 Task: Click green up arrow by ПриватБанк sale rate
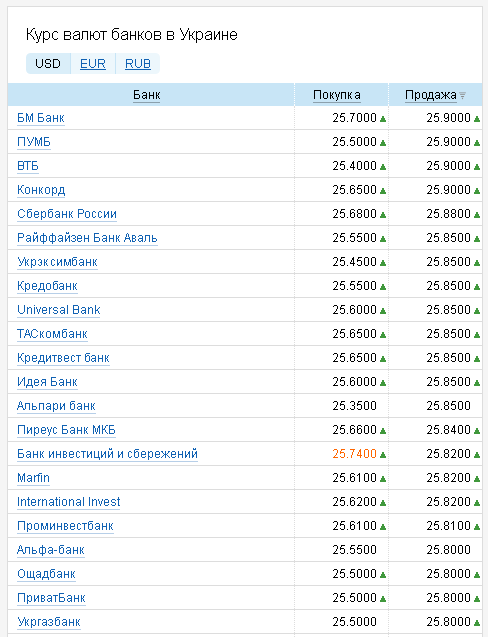tap(477, 598)
